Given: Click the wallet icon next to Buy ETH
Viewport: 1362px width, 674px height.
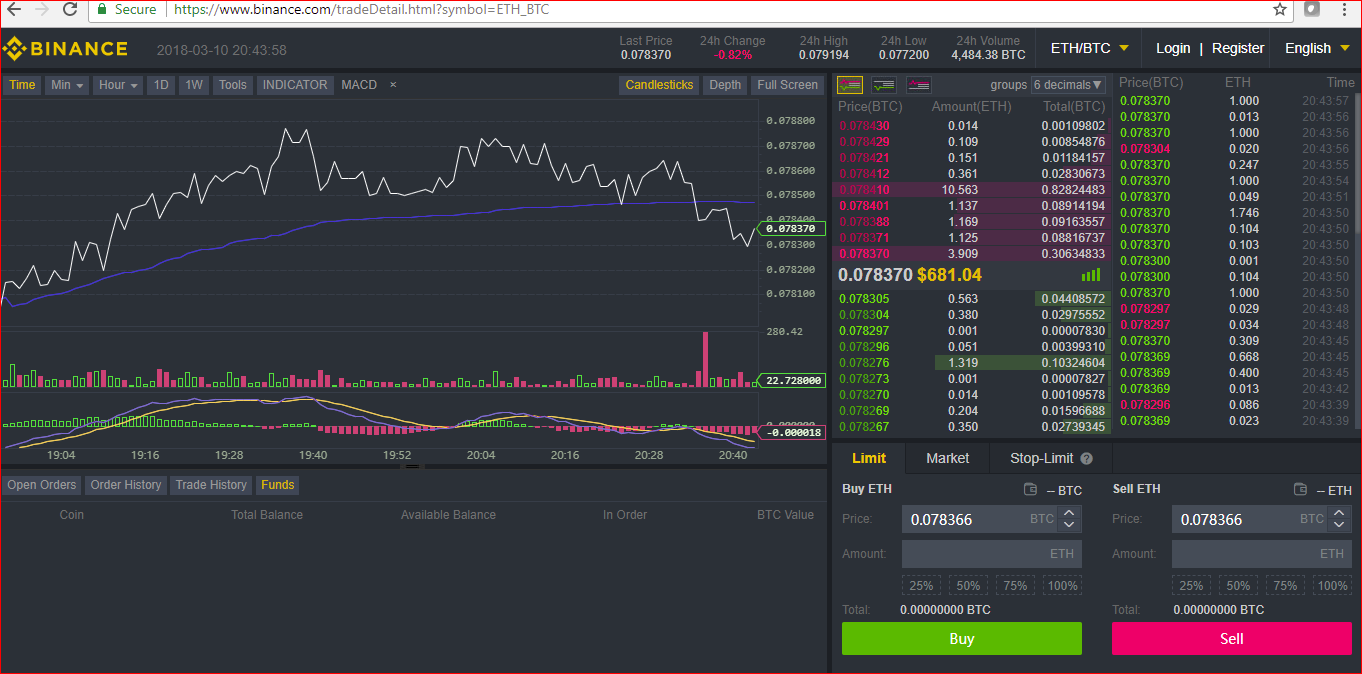Looking at the screenshot, I should click(1031, 490).
